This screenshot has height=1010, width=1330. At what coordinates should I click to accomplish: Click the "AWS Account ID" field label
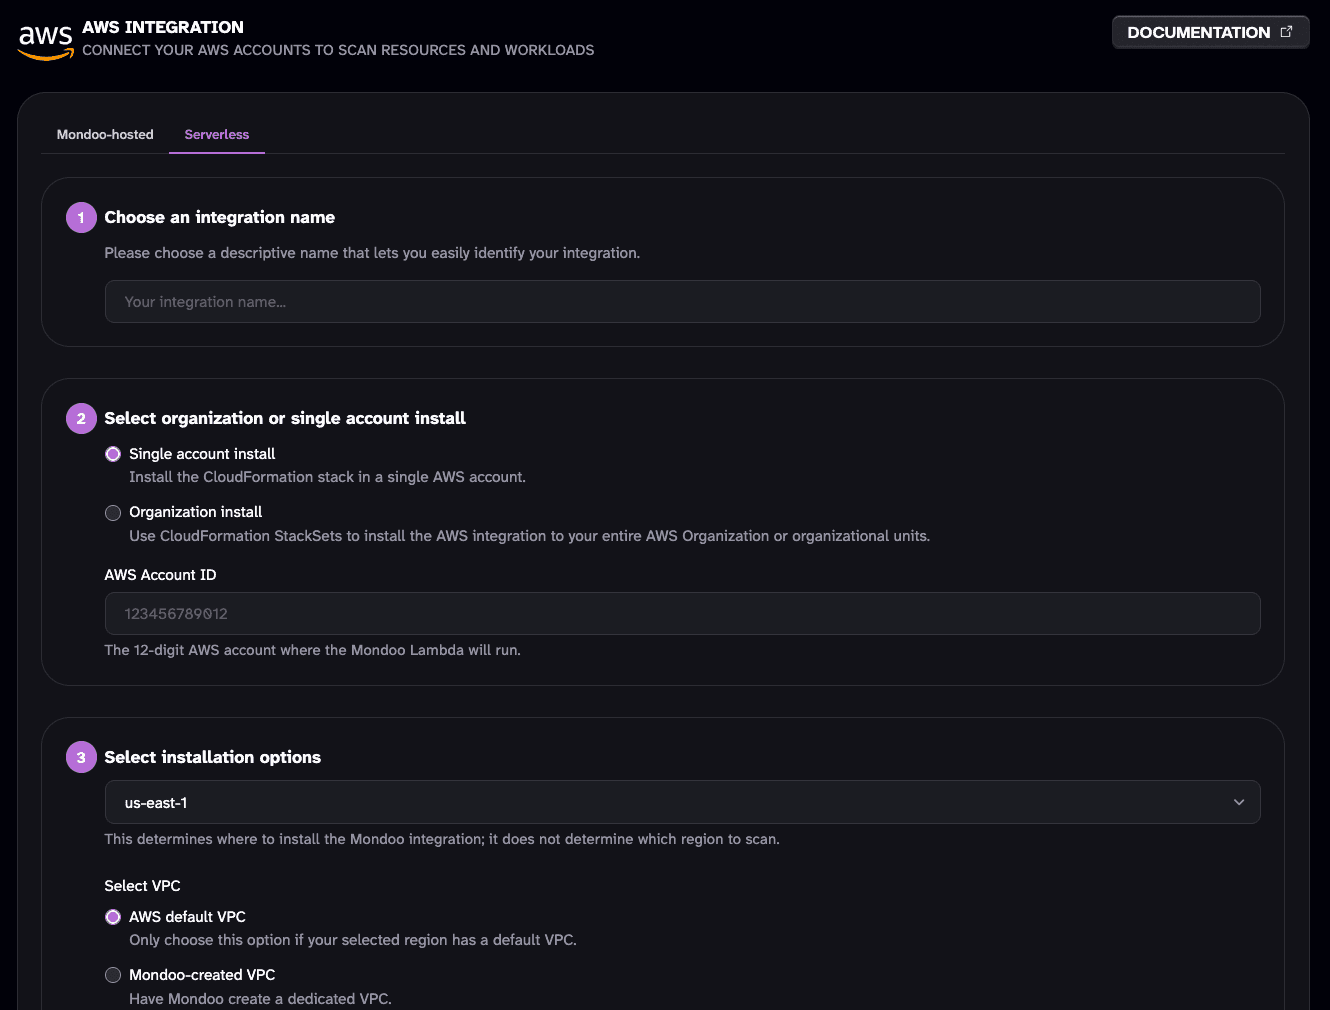[160, 575]
